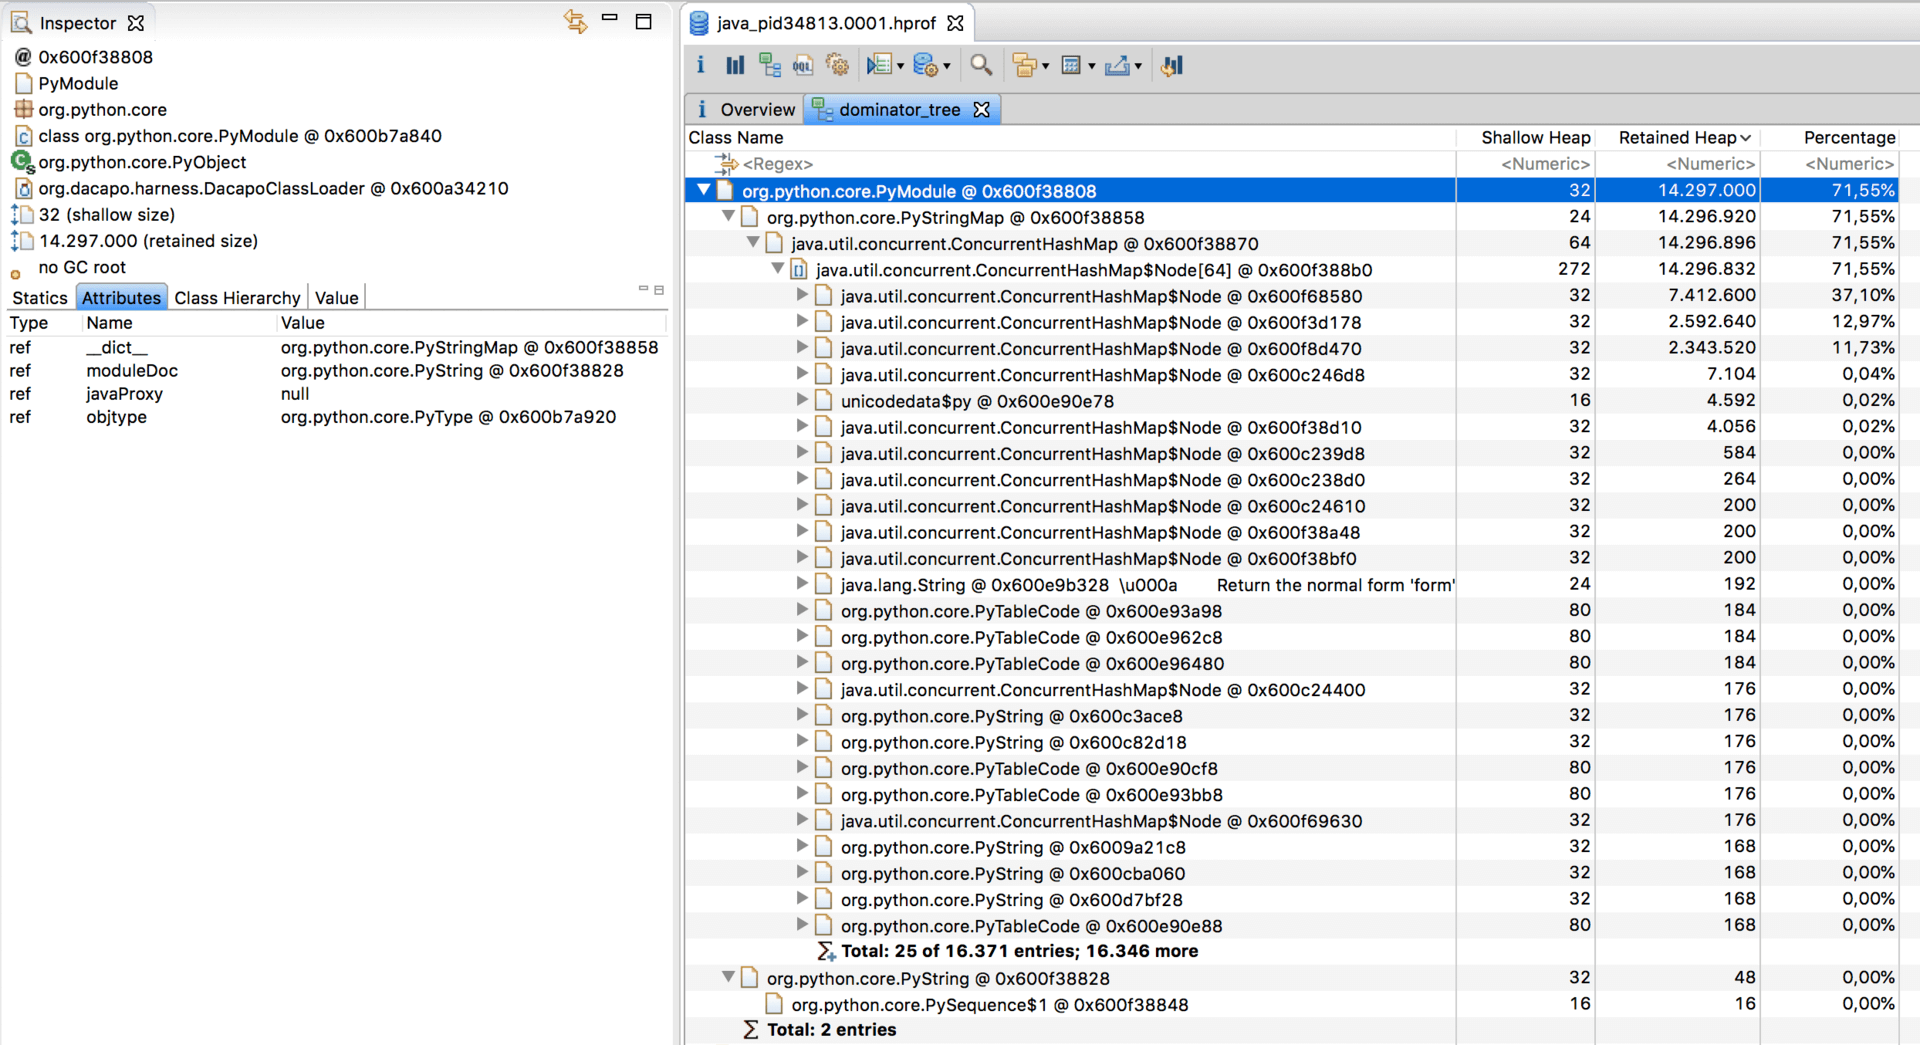Open the export results dropdown arrow
This screenshot has width=1920, height=1045.
(x=1138, y=66)
